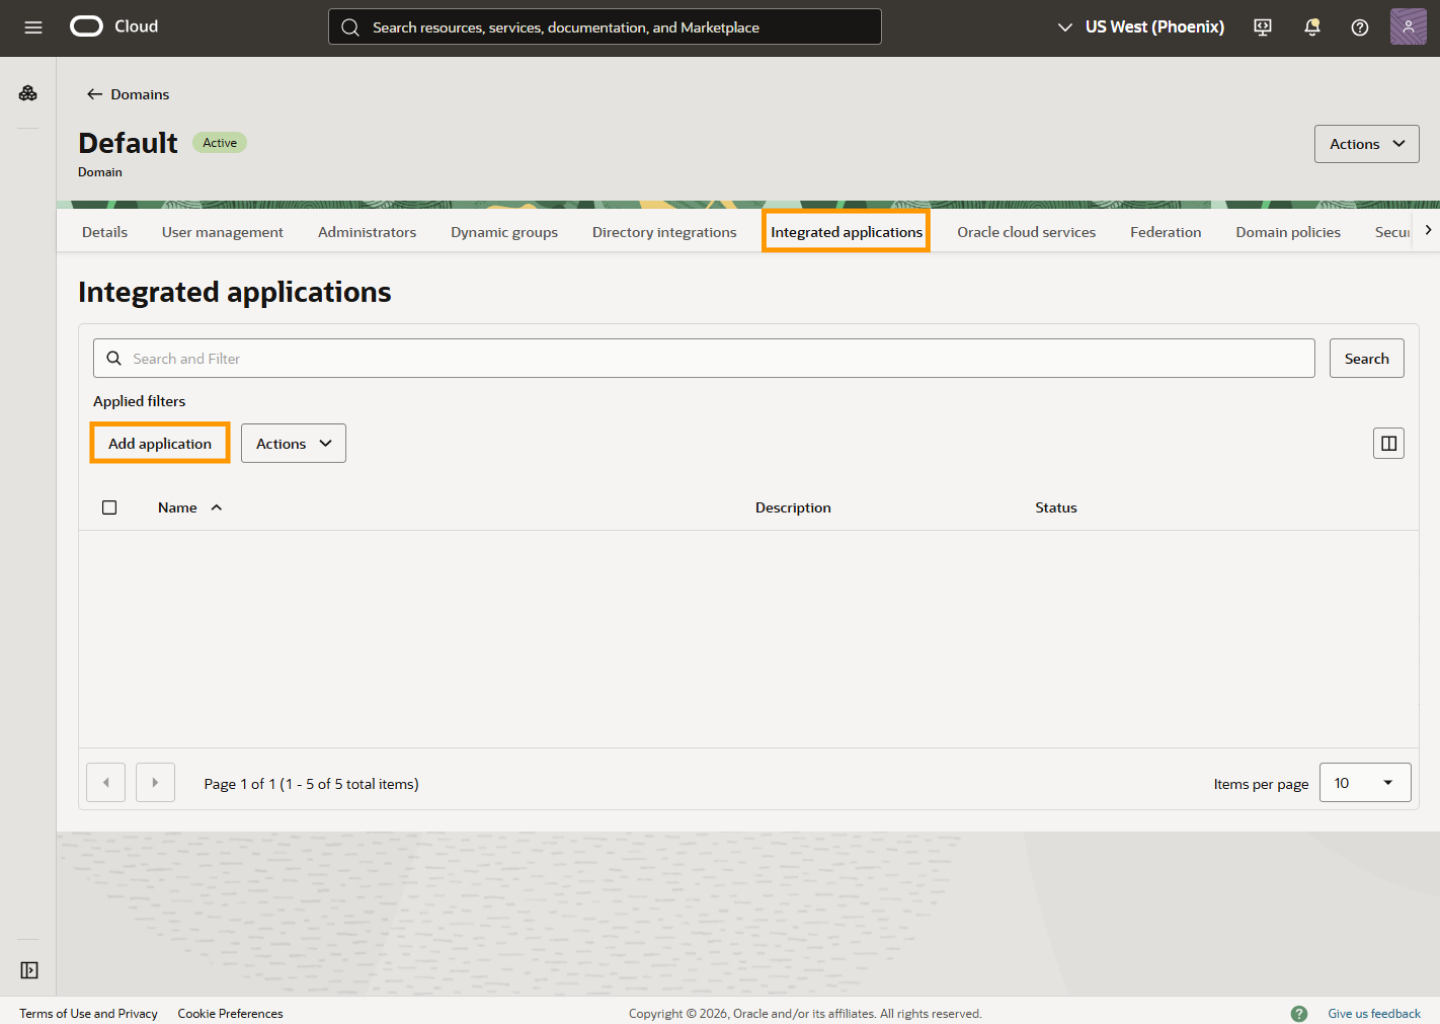Open the help question mark menu
The width and height of the screenshot is (1440, 1024).
tap(1360, 27)
